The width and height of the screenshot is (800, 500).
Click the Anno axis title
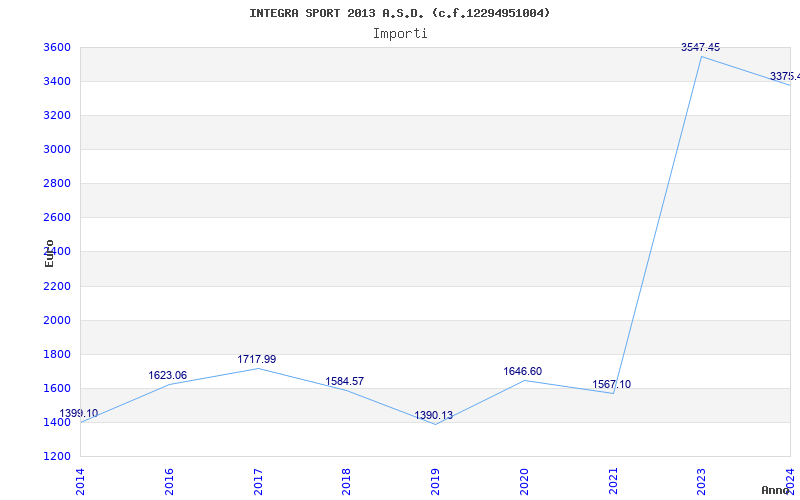tap(776, 490)
